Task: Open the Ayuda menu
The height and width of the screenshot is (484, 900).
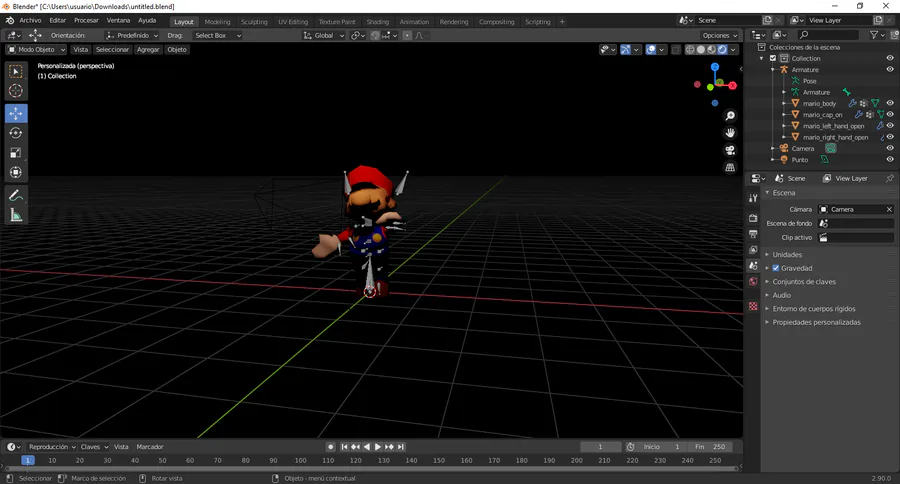Action: coord(147,20)
